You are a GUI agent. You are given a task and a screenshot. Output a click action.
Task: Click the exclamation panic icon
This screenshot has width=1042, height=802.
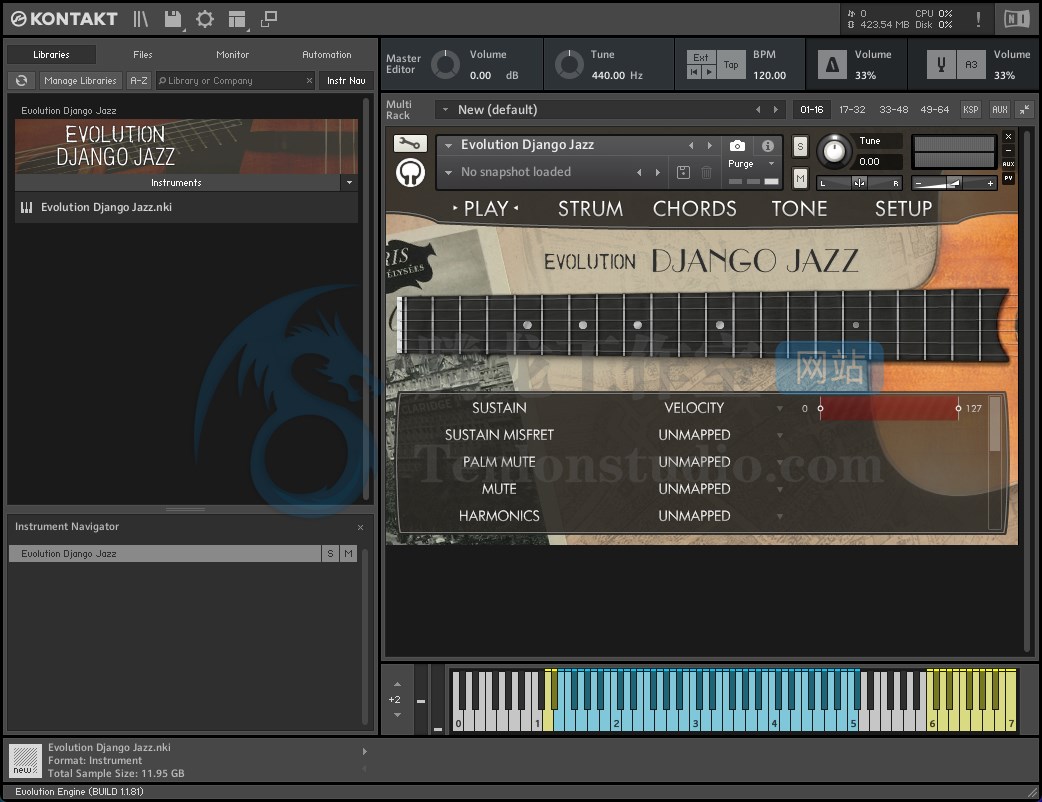tap(978, 19)
